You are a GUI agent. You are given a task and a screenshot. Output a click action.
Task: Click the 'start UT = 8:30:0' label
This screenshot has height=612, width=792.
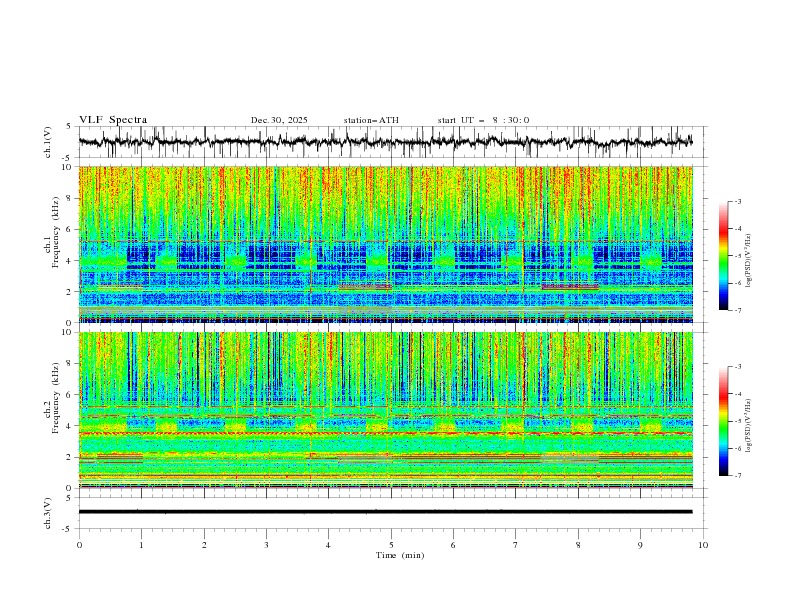pyautogui.click(x=483, y=120)
